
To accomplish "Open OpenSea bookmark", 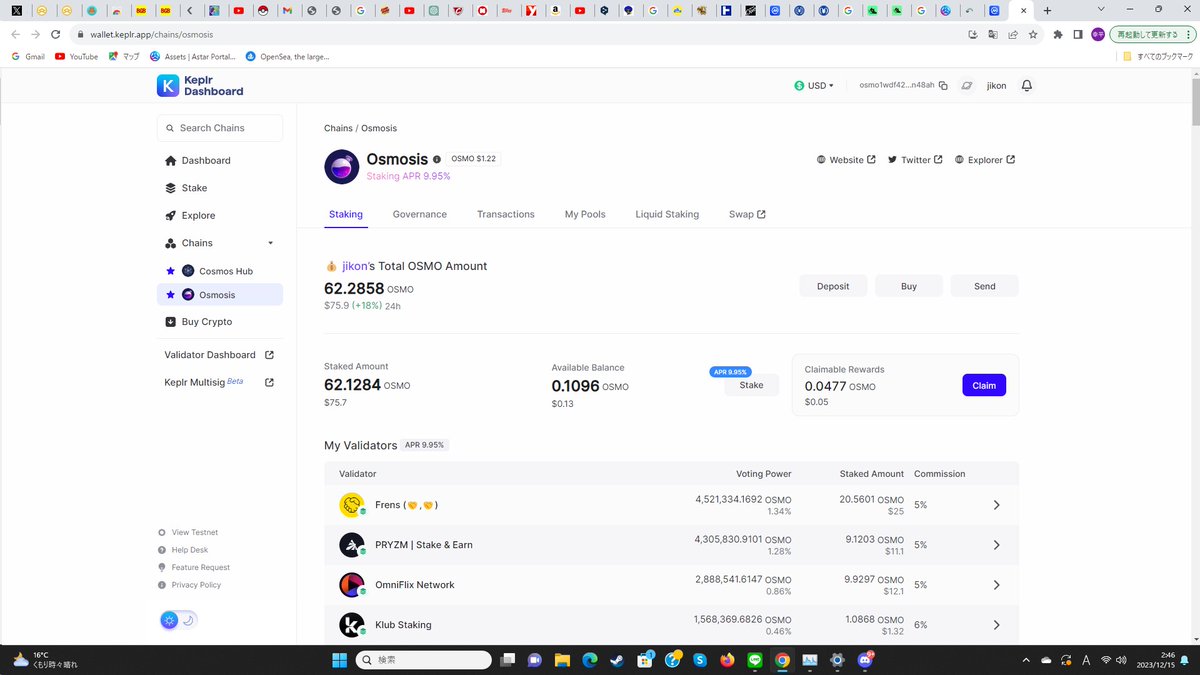I will [287, 56].
